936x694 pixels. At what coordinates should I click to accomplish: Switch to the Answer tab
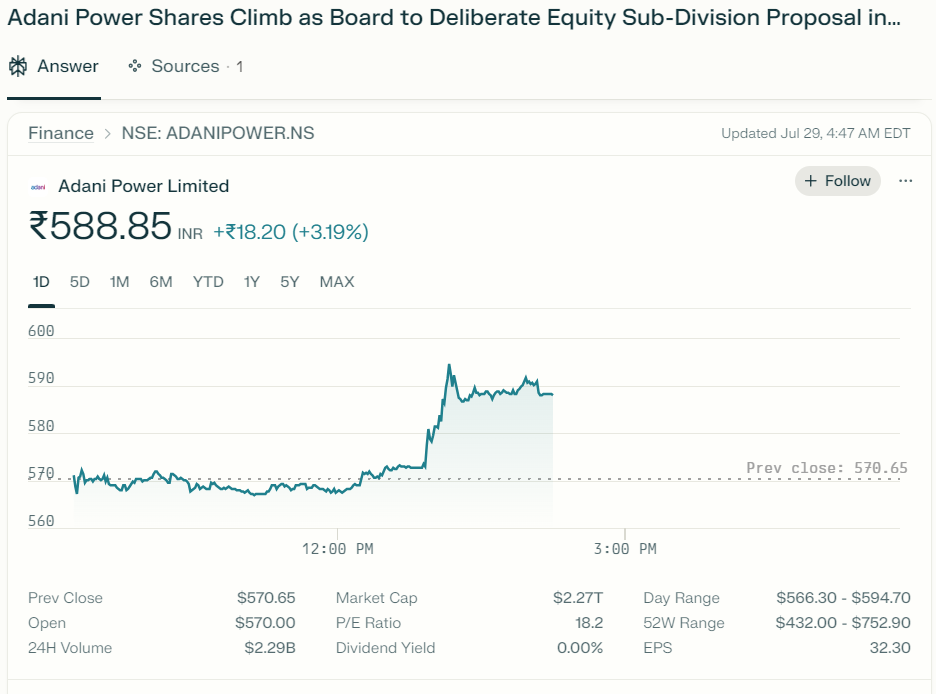point(54,67)
